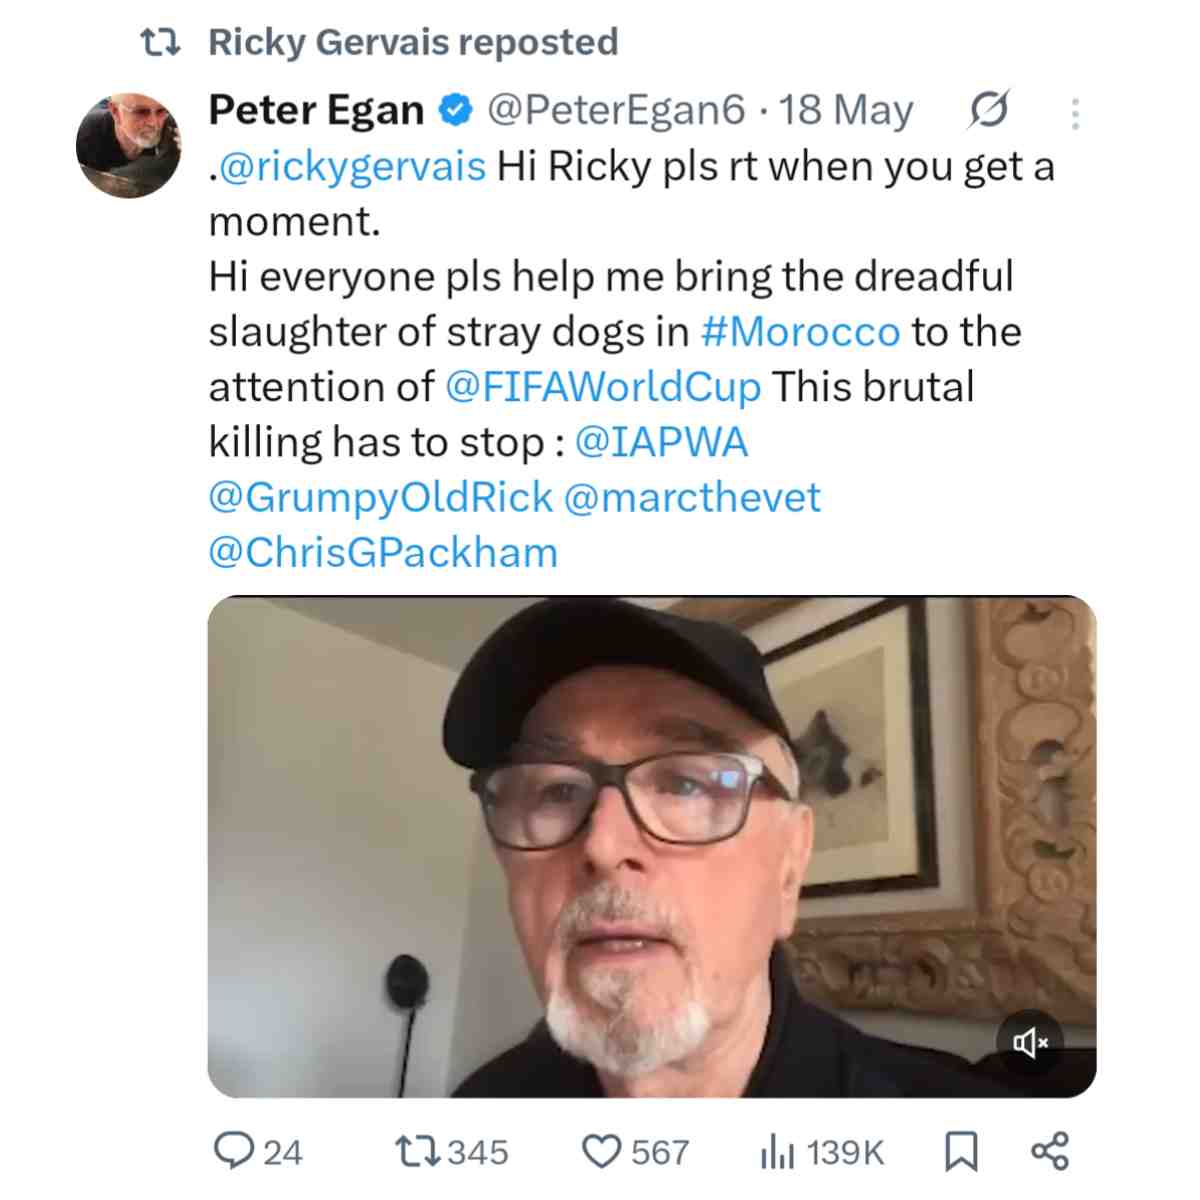Image resolution: width=1200 pixels, height=1200 pixels.
Task: Open the #Morocco hashtag
Action: (x=800, y=332)
